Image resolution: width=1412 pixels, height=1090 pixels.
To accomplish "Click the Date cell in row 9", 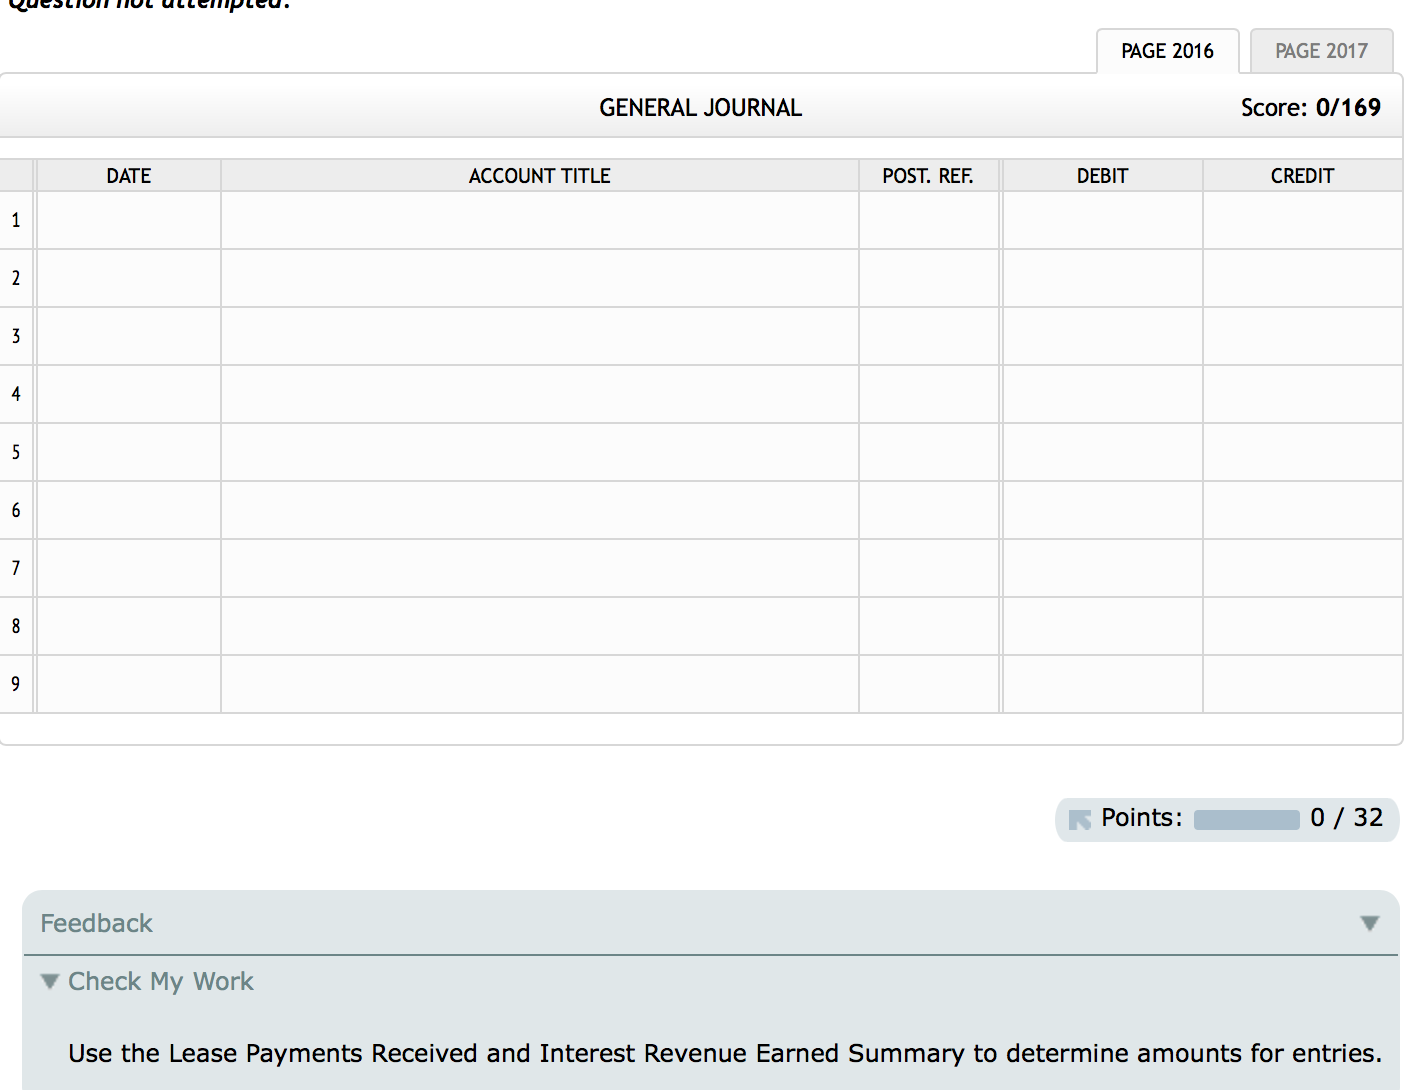I will [128, 684].
